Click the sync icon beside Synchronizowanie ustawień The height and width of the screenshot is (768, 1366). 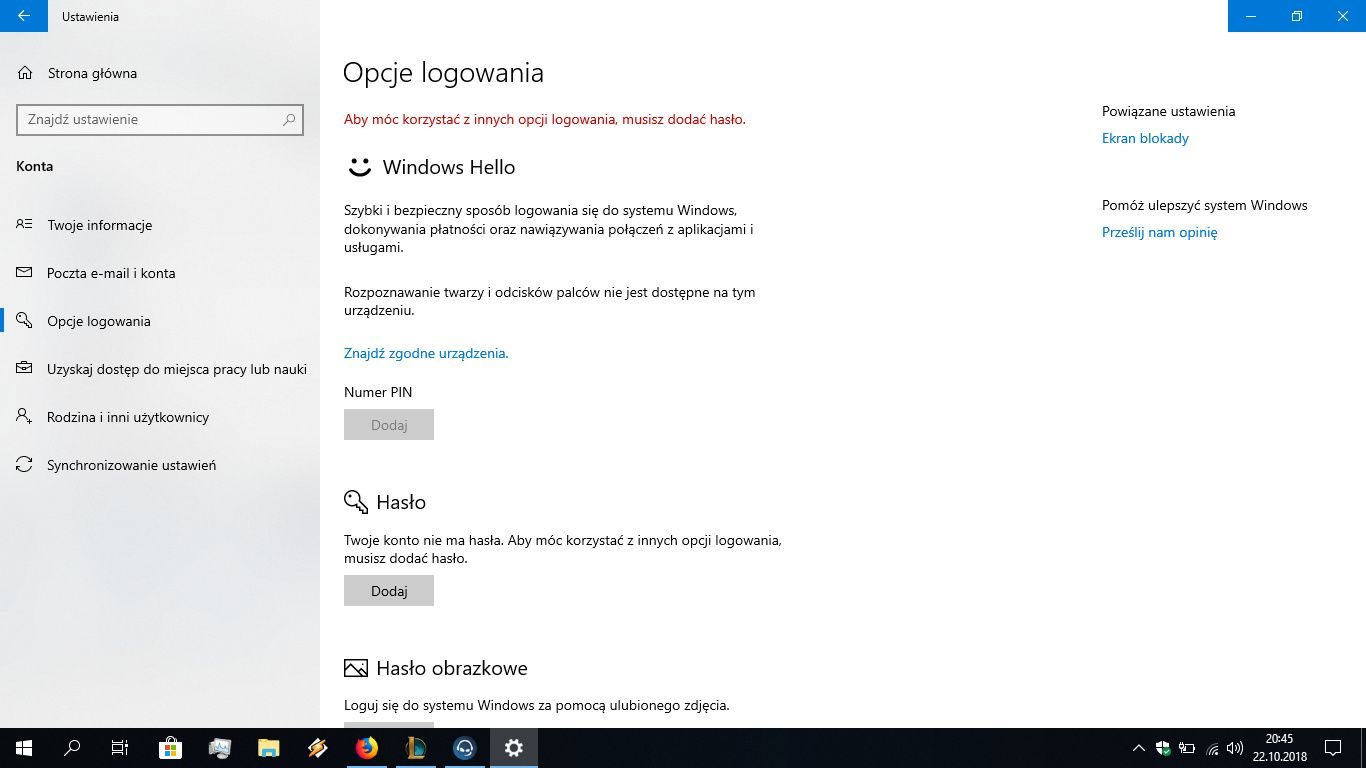coord(25,465)
